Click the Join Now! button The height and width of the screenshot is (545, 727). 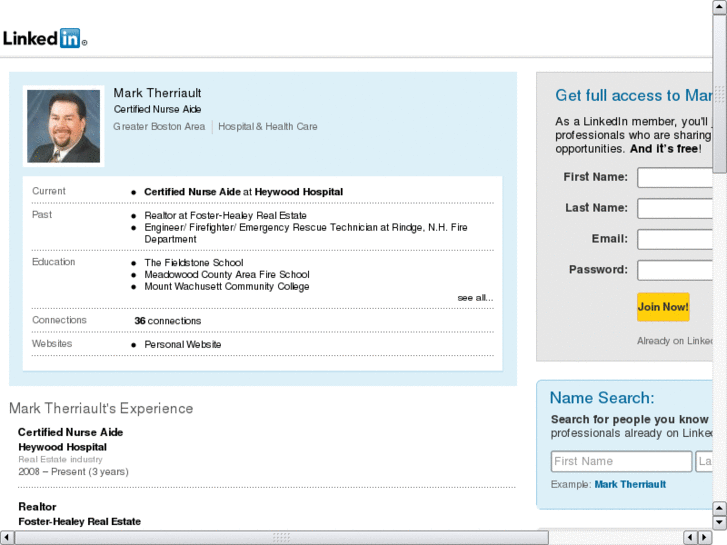pos(663,307)
